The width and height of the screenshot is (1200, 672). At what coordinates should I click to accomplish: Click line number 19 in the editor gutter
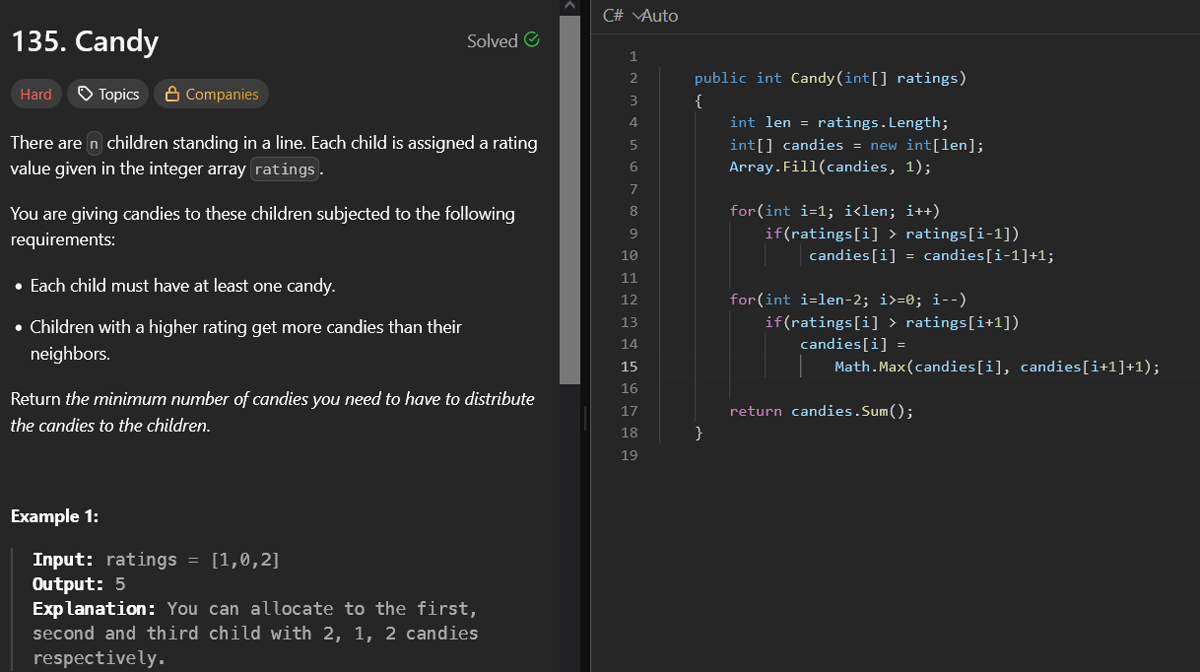(630, 455)
